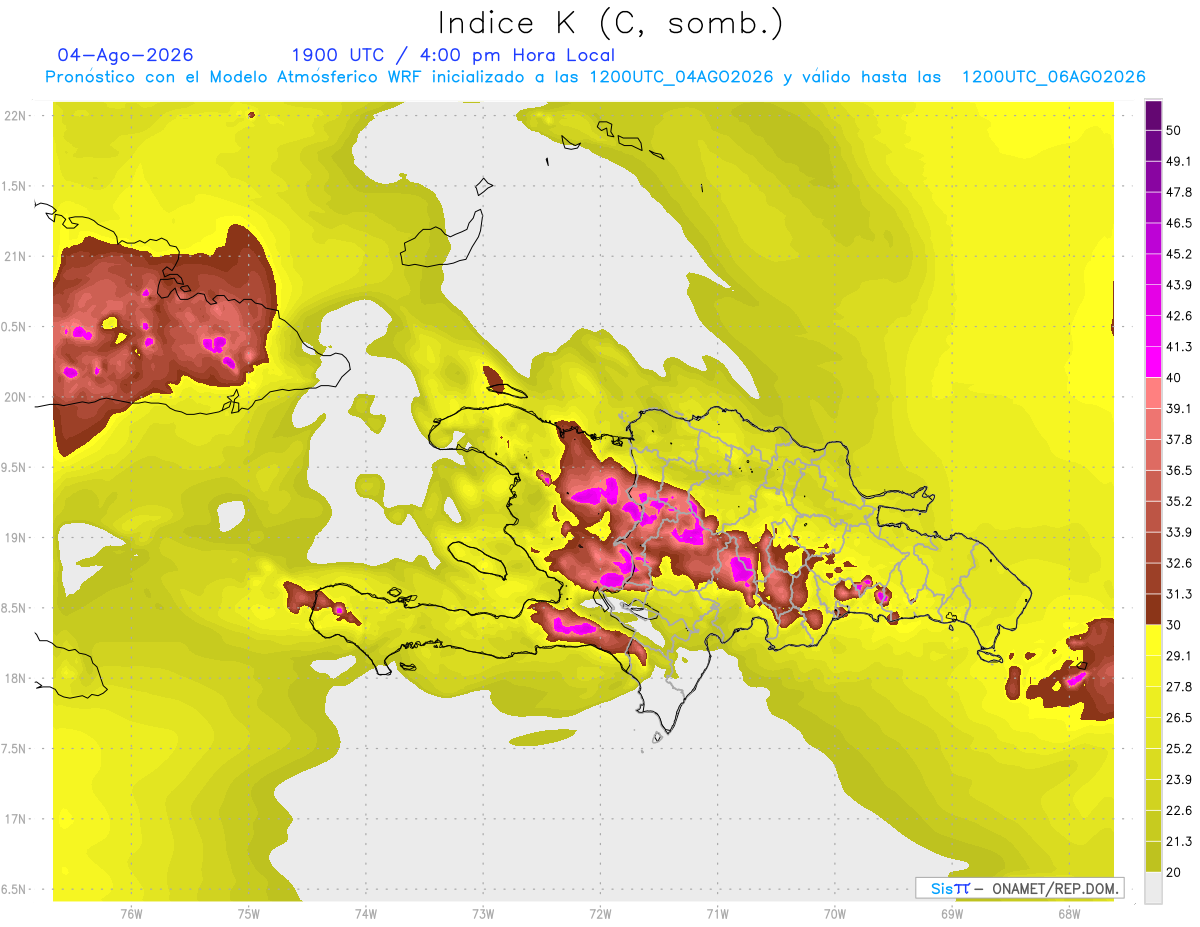Click the 20N latitude axis label
This screenshot has width=1200, height=927.
pyautogui.click(x=15, y=397)
